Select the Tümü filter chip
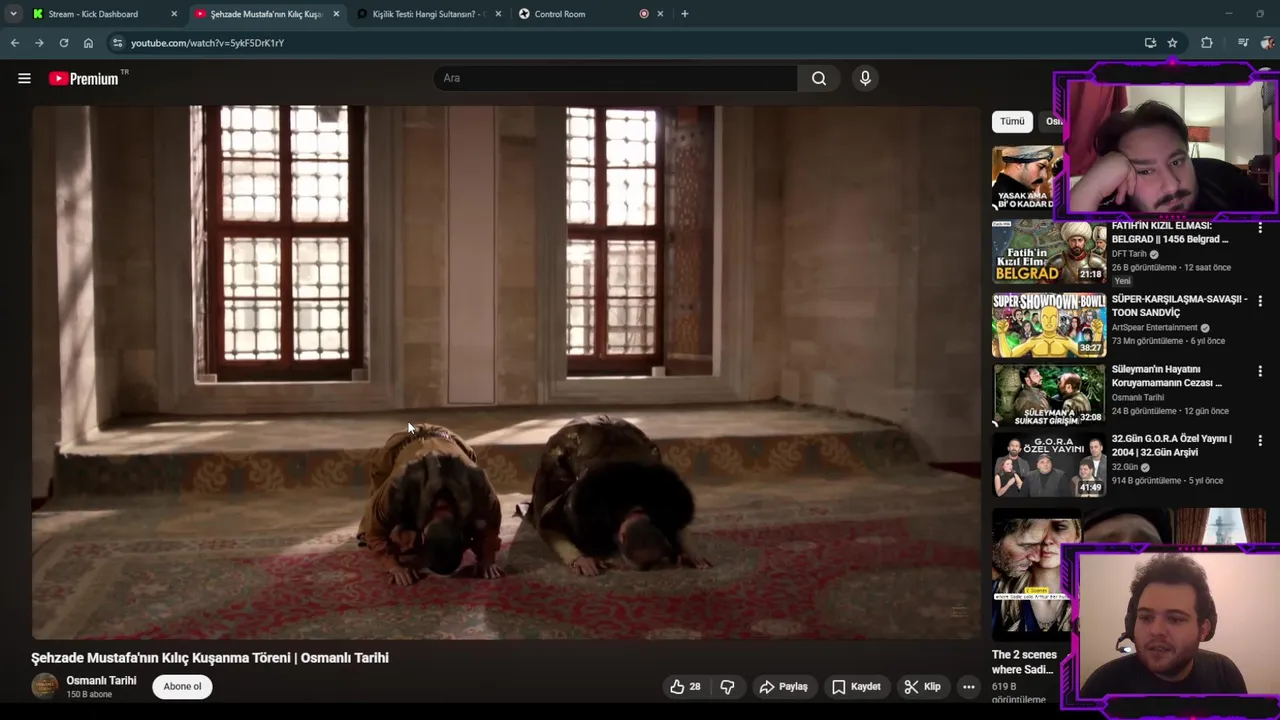The height and width of the screenshot is (720, 1280). (x=1012, y=121)
